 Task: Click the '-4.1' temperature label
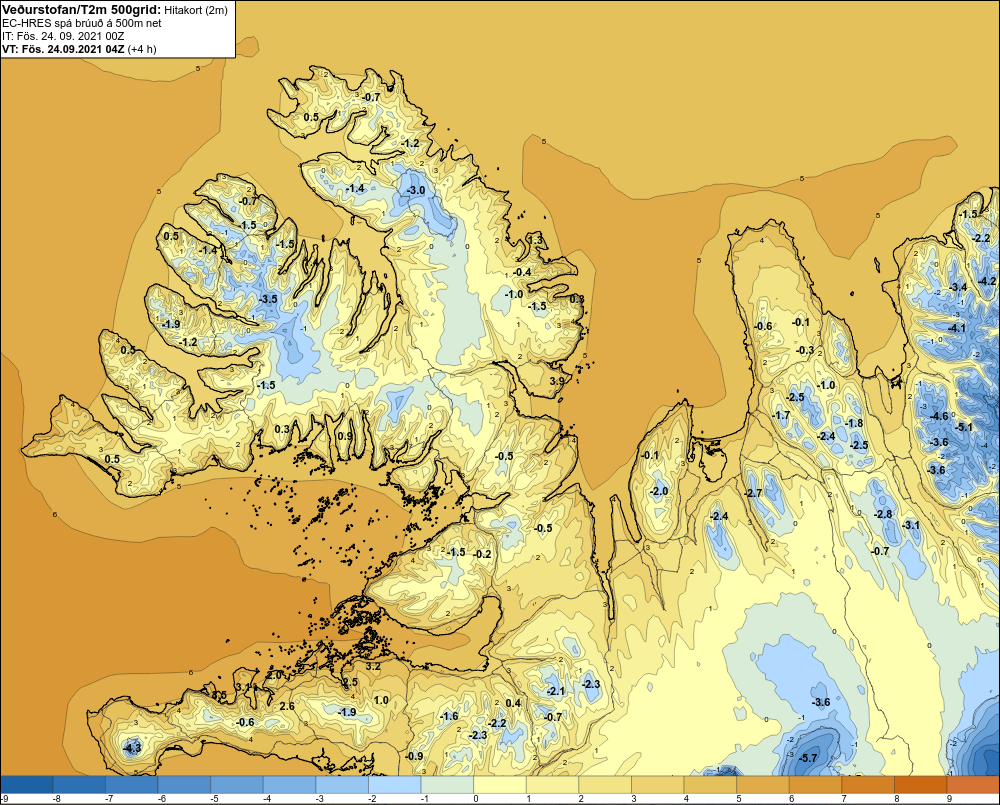coord(957,329)
